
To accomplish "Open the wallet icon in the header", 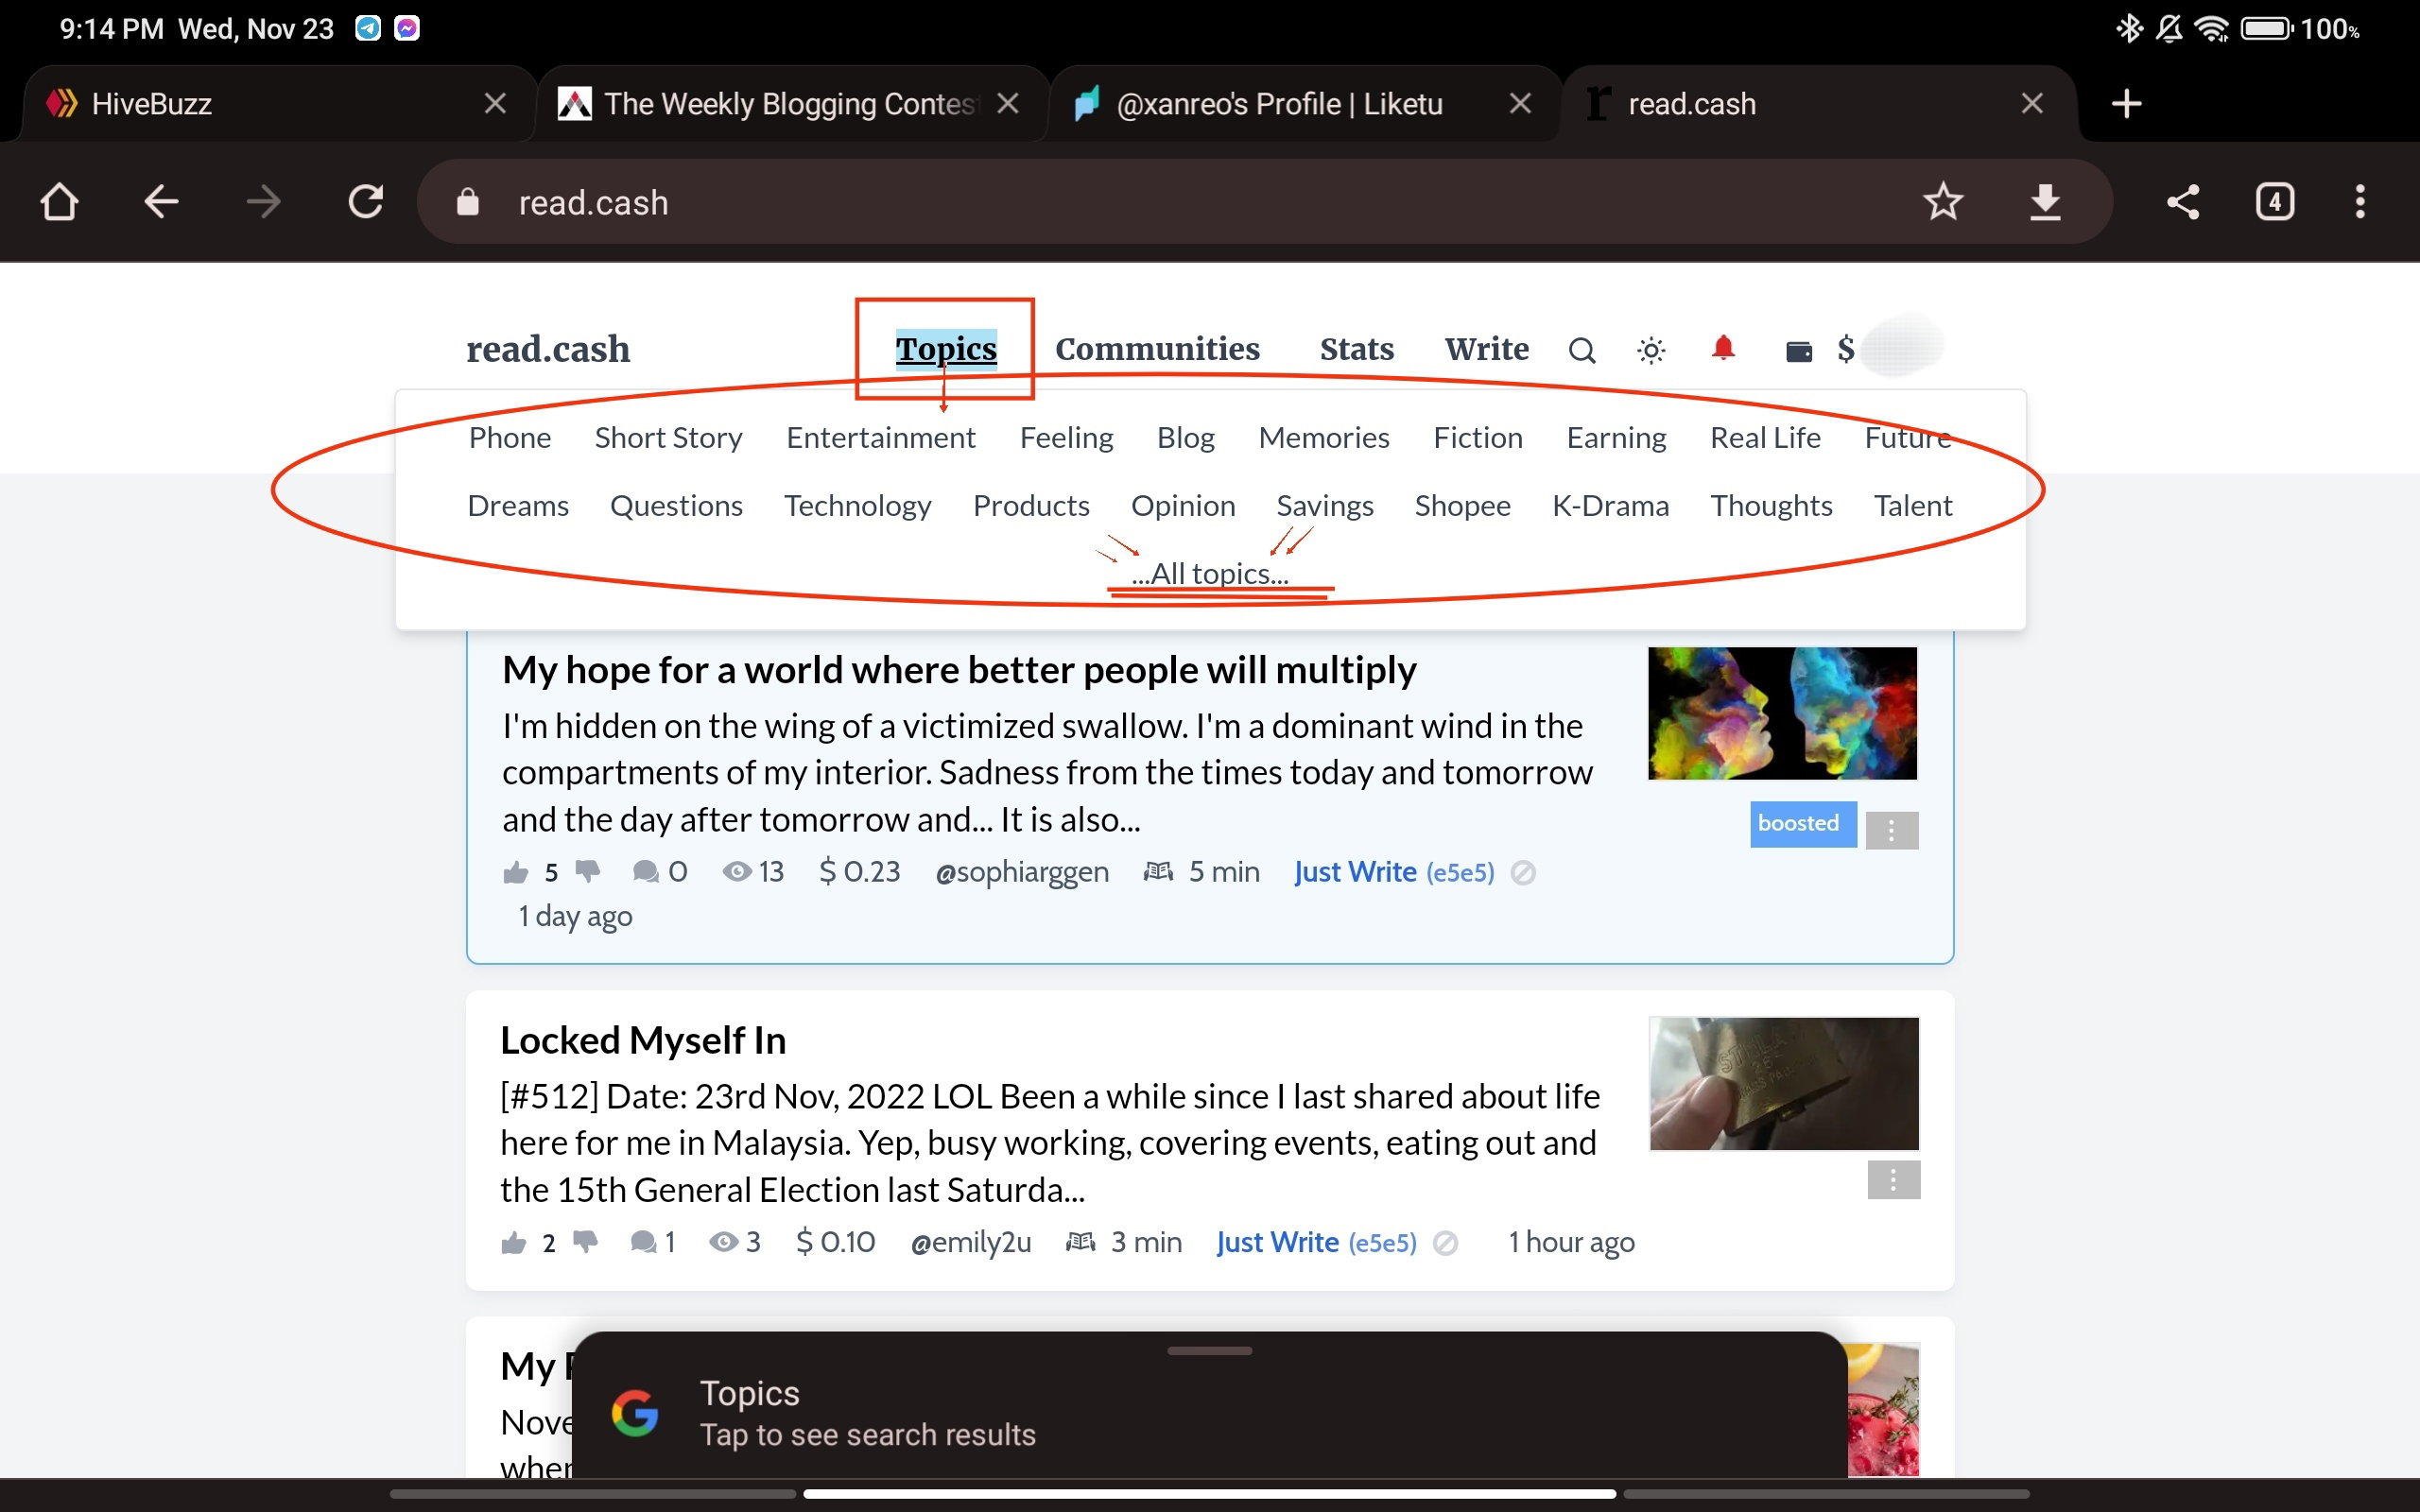I will pos(1799,351).
